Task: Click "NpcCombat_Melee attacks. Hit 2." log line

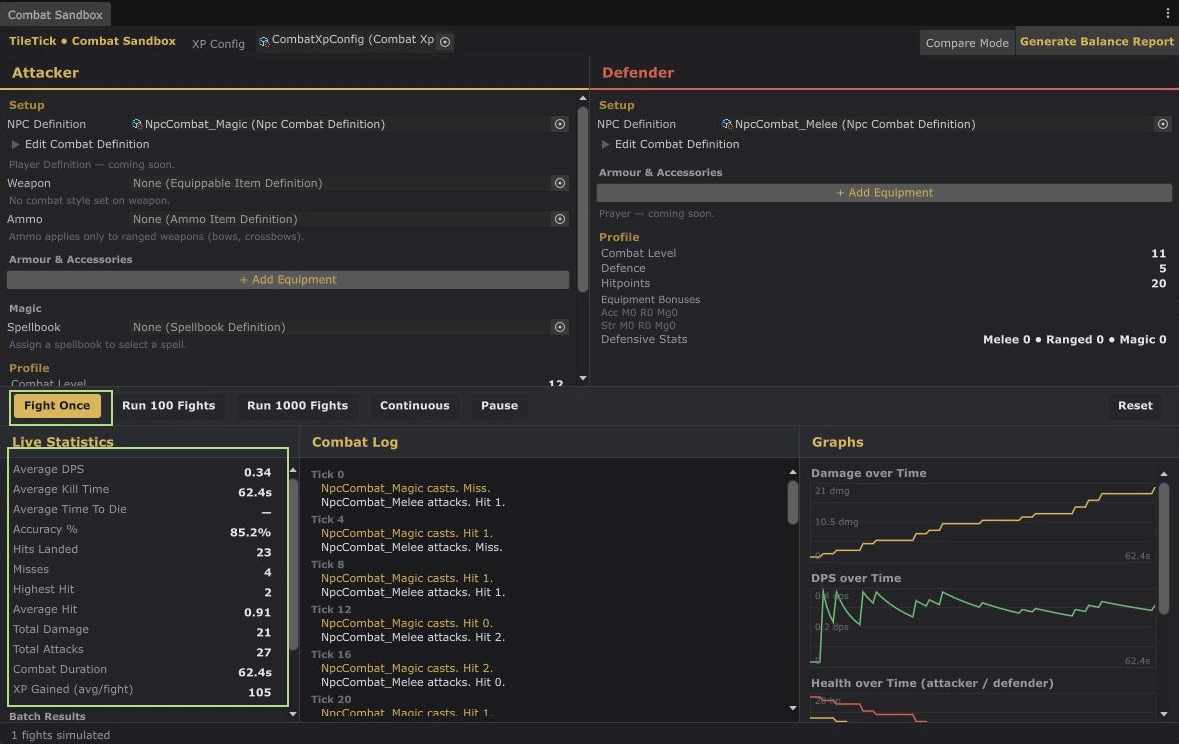Action: click(413, 637)
